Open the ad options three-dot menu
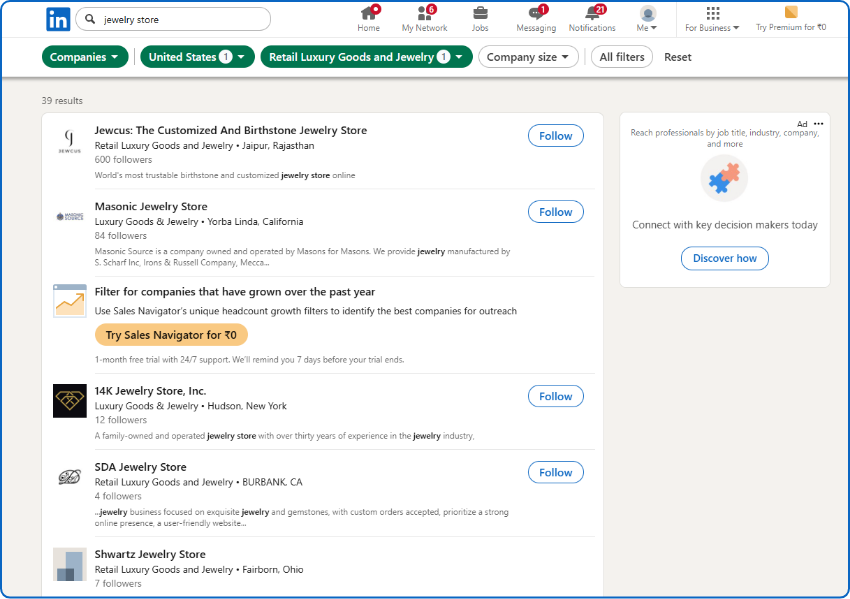The width and height of the screenshot is (850, 599). point(819,124)
